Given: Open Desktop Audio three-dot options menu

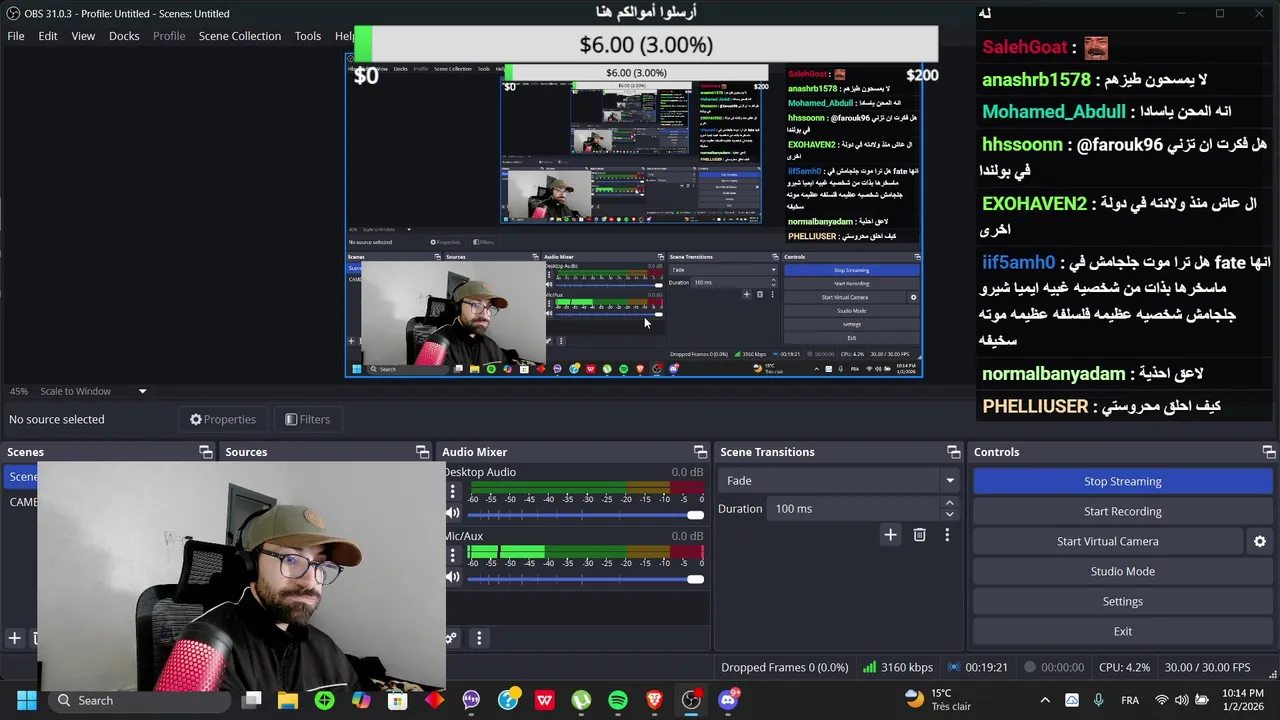Looking at the screenshot, I should pos(452,492).
